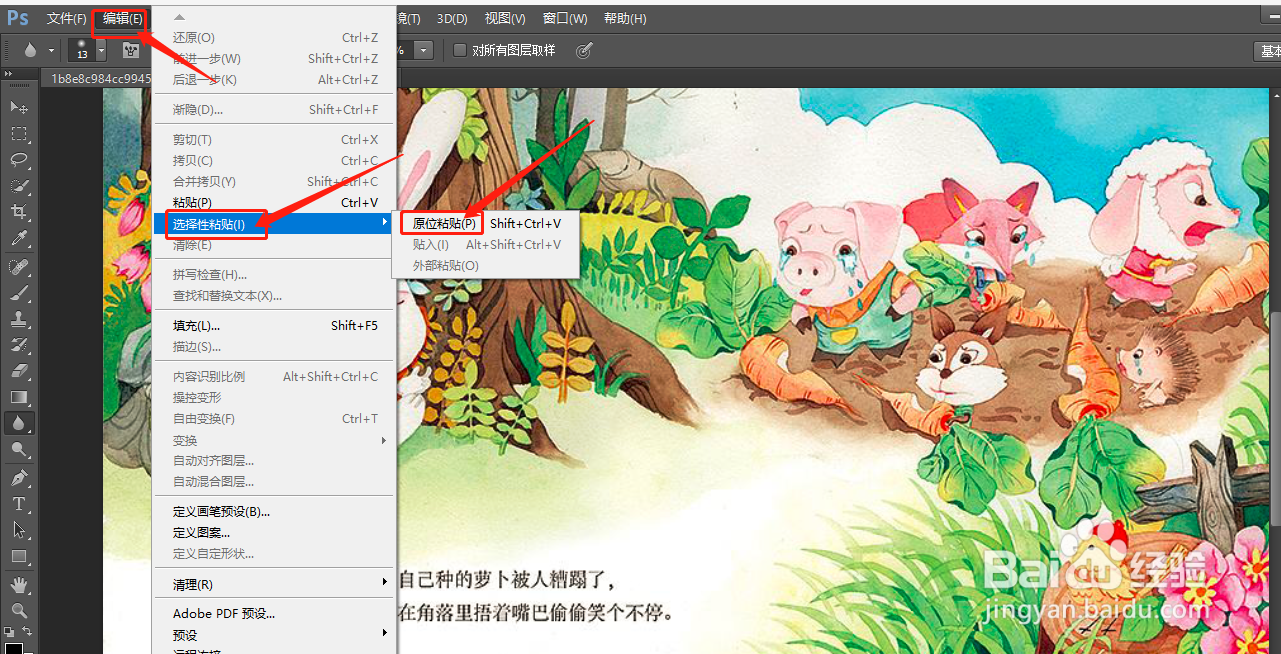Choose 渐隐(D)... menu entry
This screenshot has width=1281, height=654.
click(x=273, y=109)
